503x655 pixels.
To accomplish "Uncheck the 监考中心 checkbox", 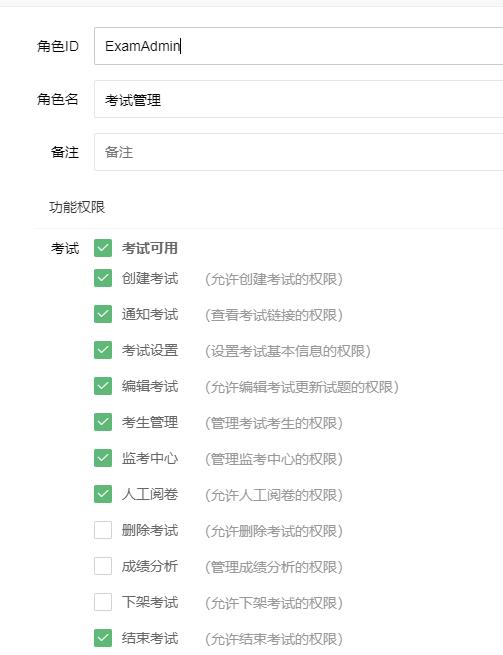I will click(103, 458).
